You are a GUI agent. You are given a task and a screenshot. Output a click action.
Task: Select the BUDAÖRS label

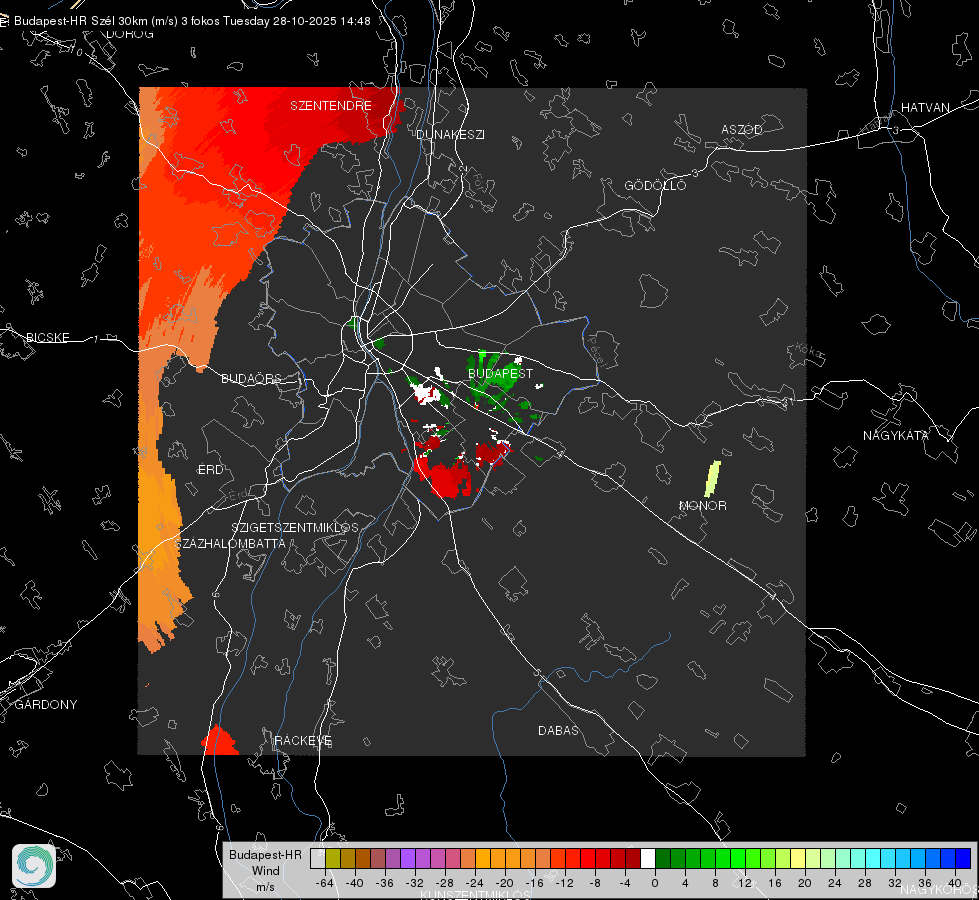251,378
